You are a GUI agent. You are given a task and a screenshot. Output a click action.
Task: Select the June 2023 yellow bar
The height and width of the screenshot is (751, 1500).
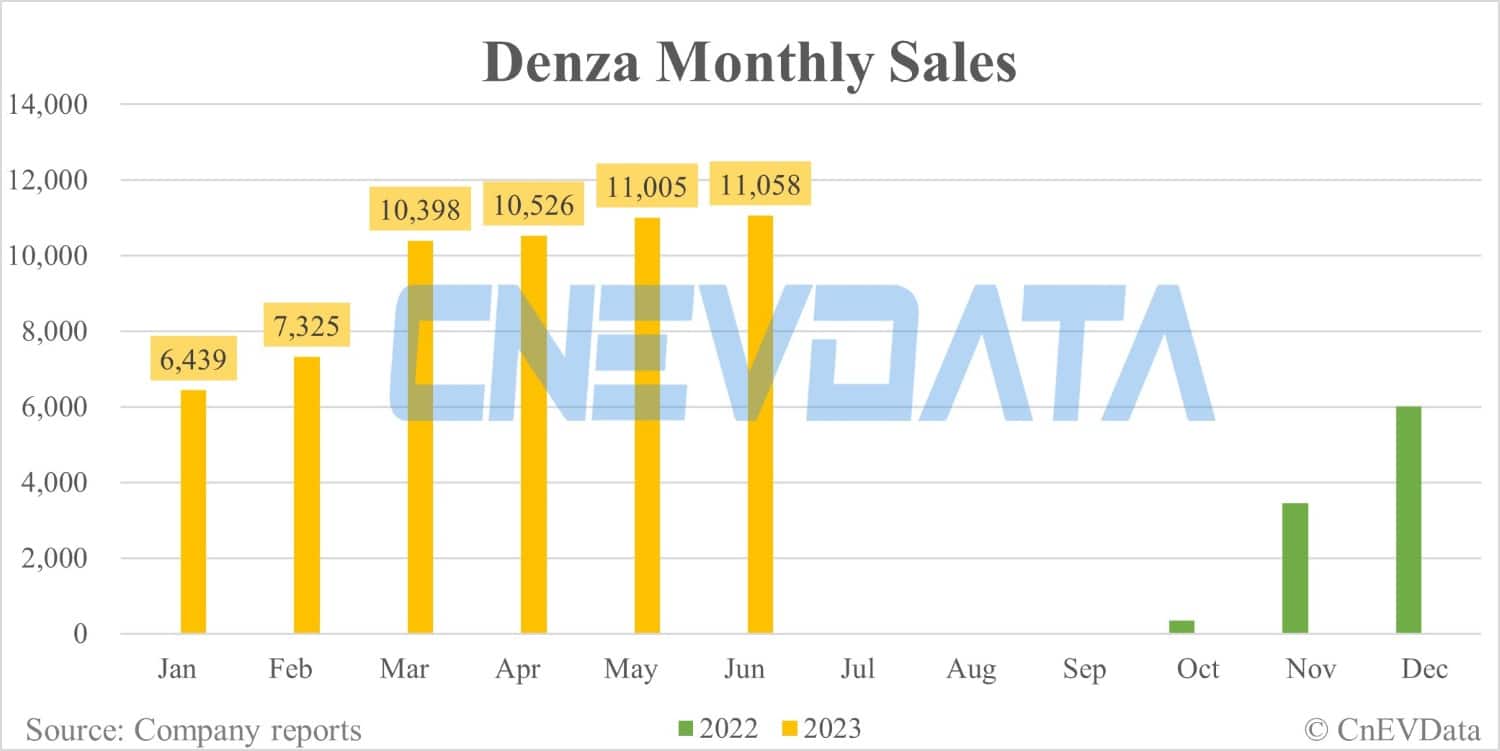760,424
